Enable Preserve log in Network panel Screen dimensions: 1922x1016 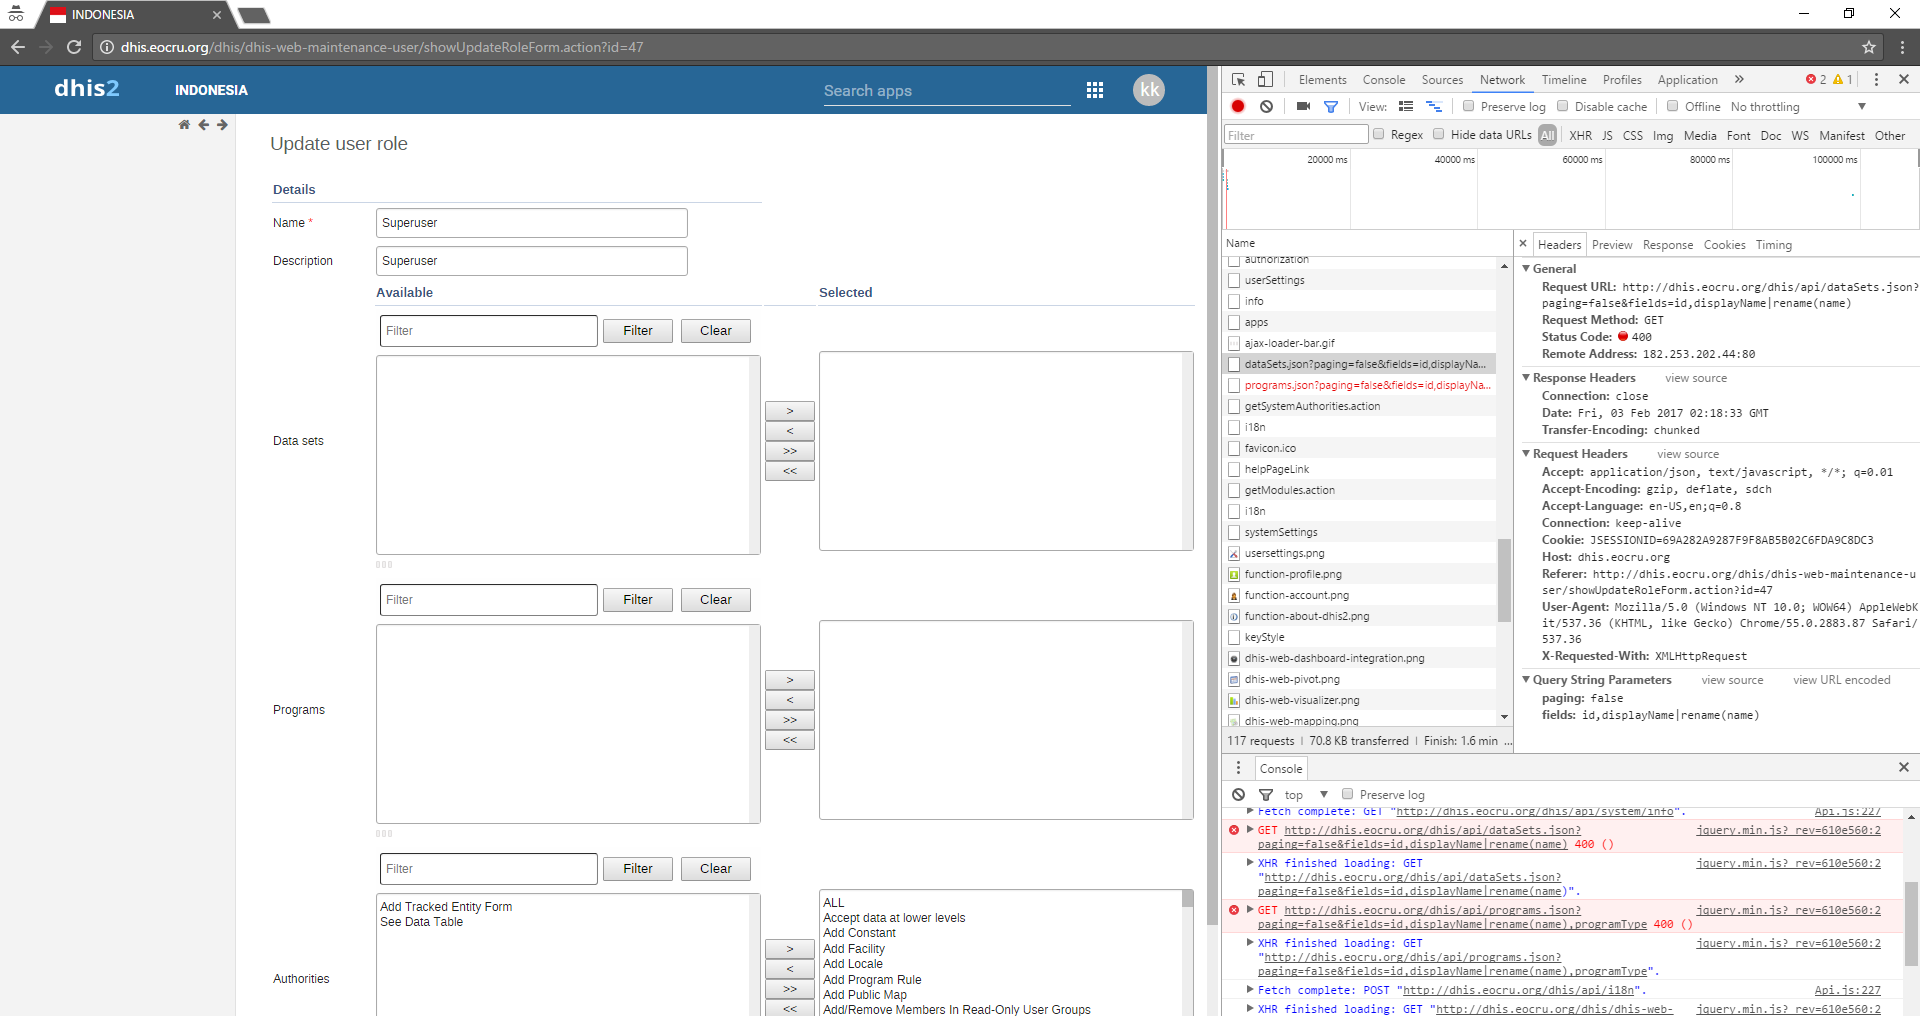pos(1469,107)
